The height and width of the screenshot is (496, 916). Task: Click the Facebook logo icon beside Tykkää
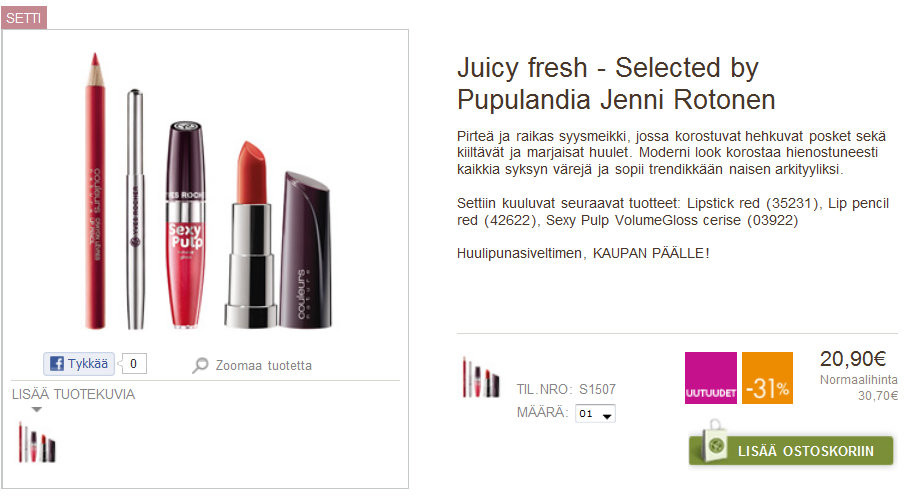(57, 363)
